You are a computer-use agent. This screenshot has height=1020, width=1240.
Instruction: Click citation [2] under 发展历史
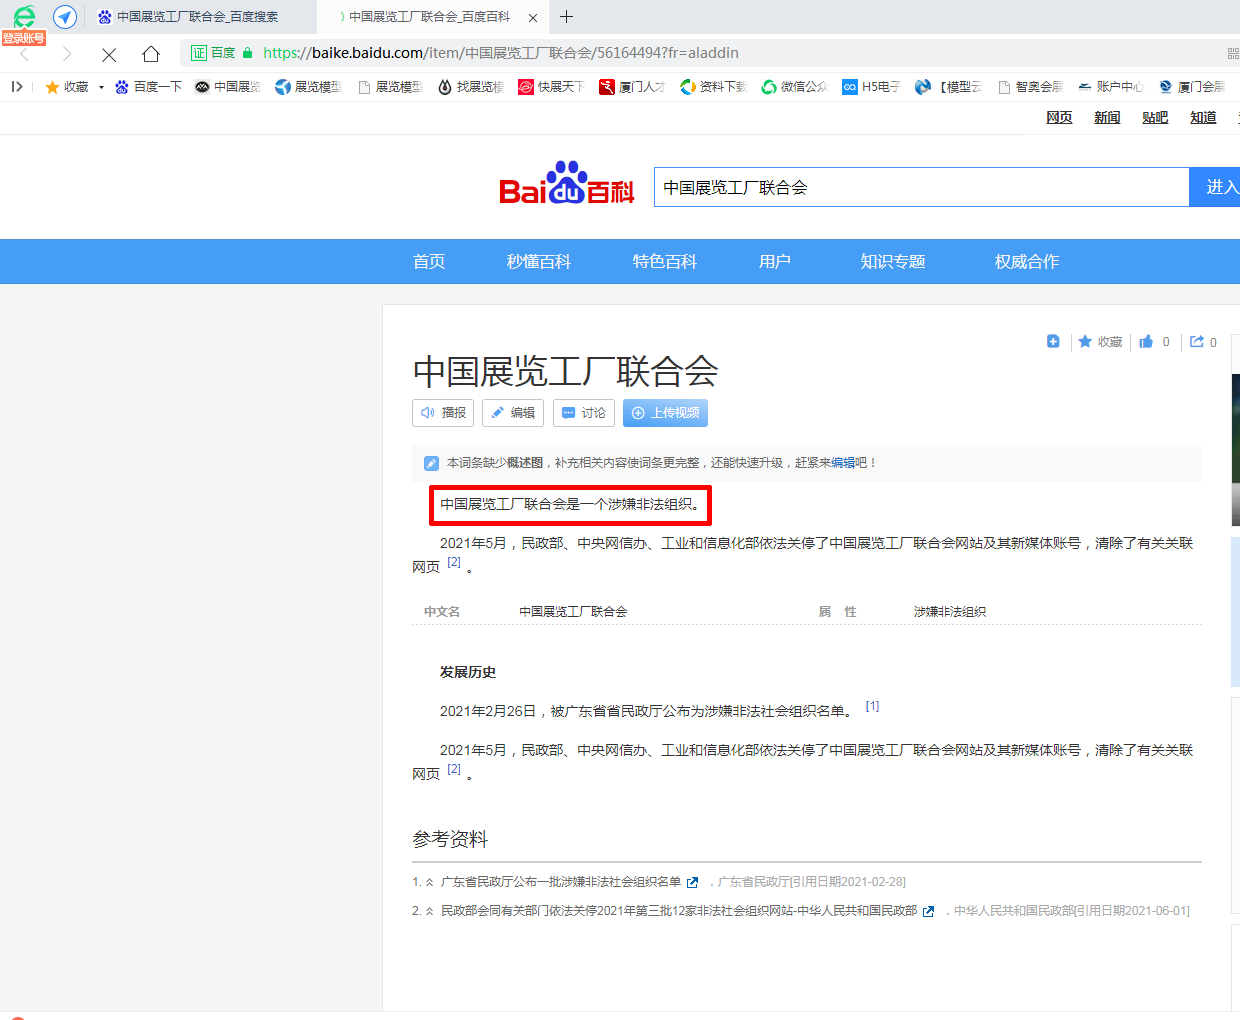click(x=454, y=769)
